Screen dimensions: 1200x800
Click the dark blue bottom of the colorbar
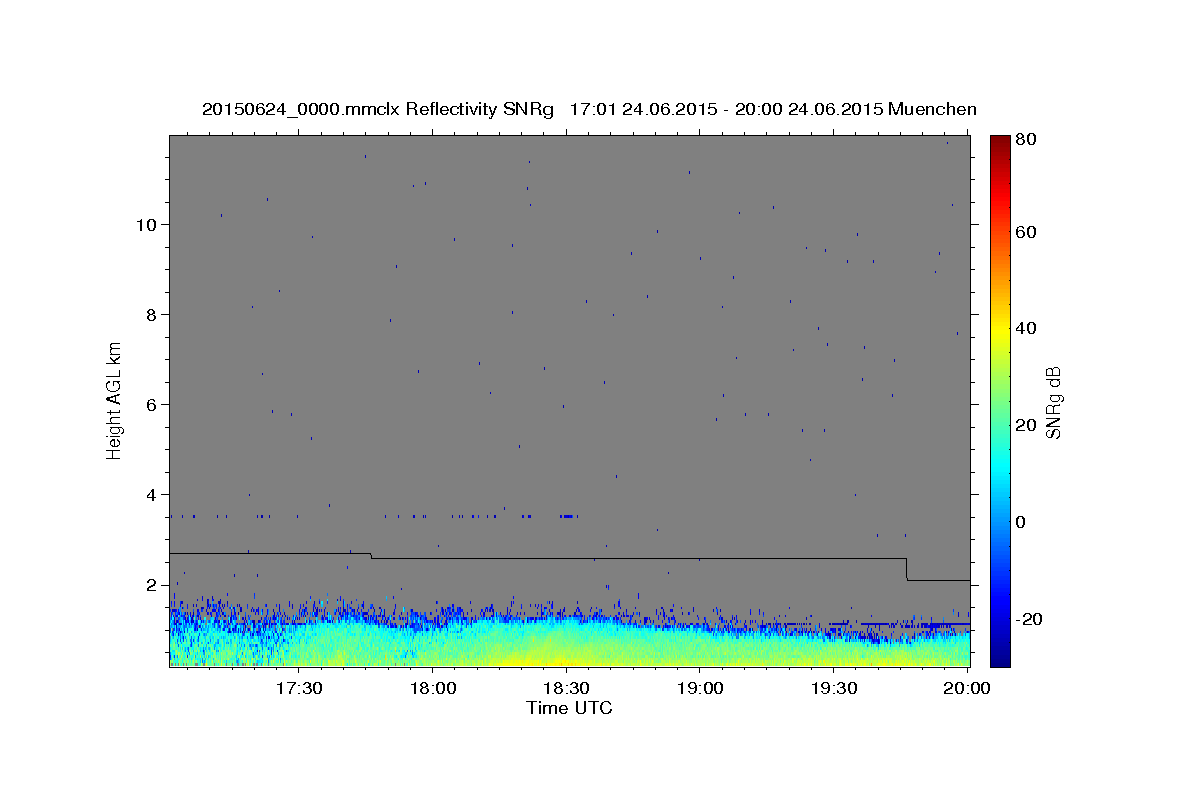click(x=999, y=657)
